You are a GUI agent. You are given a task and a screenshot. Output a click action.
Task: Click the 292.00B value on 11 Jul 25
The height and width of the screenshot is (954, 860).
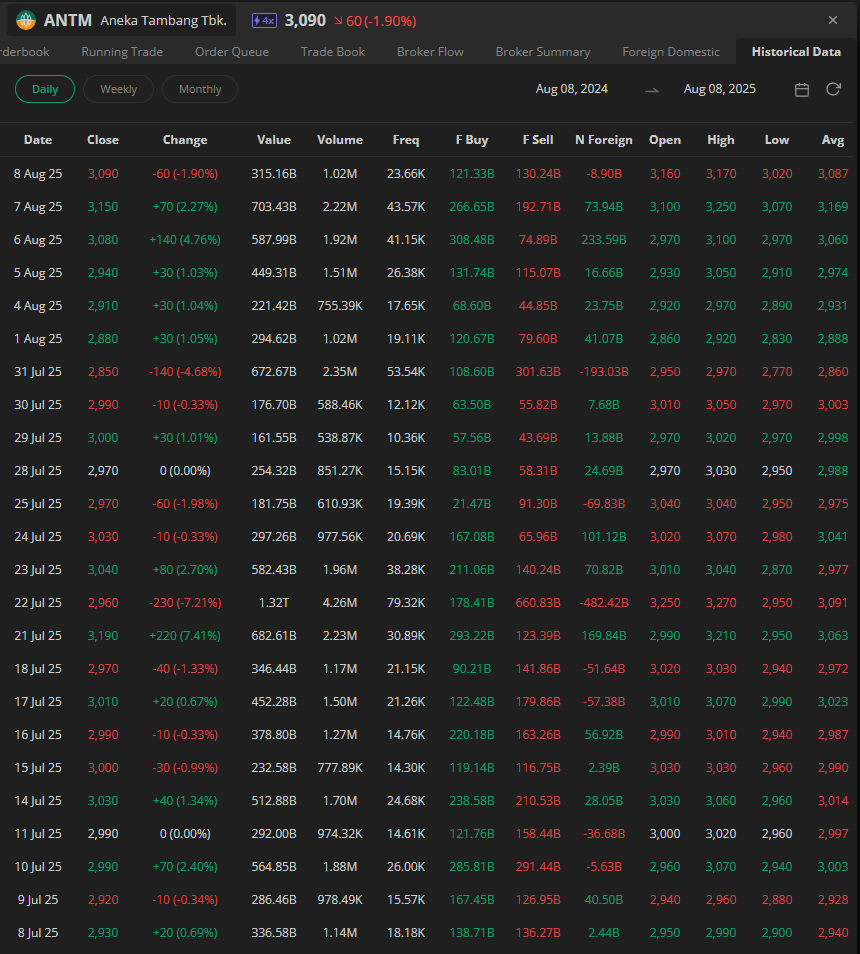[274, 834]
